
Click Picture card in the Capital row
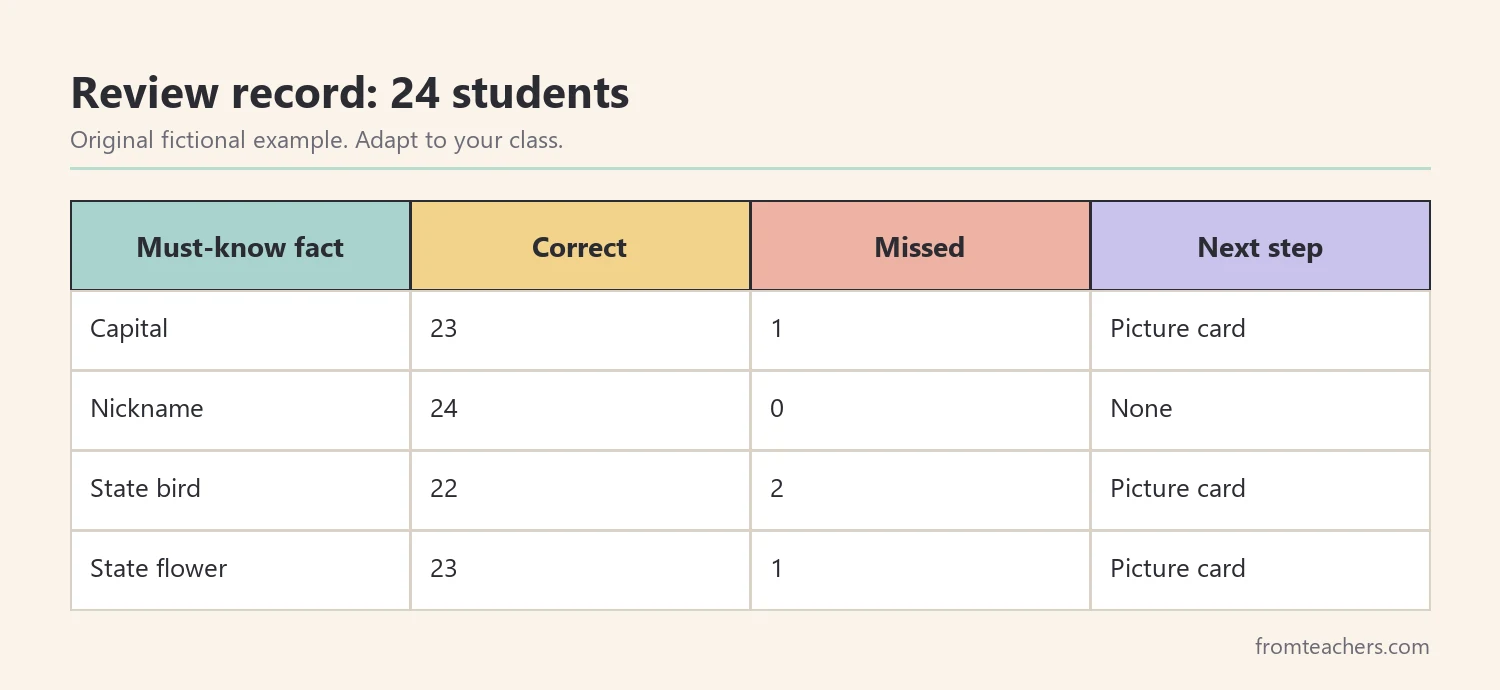1260,330
